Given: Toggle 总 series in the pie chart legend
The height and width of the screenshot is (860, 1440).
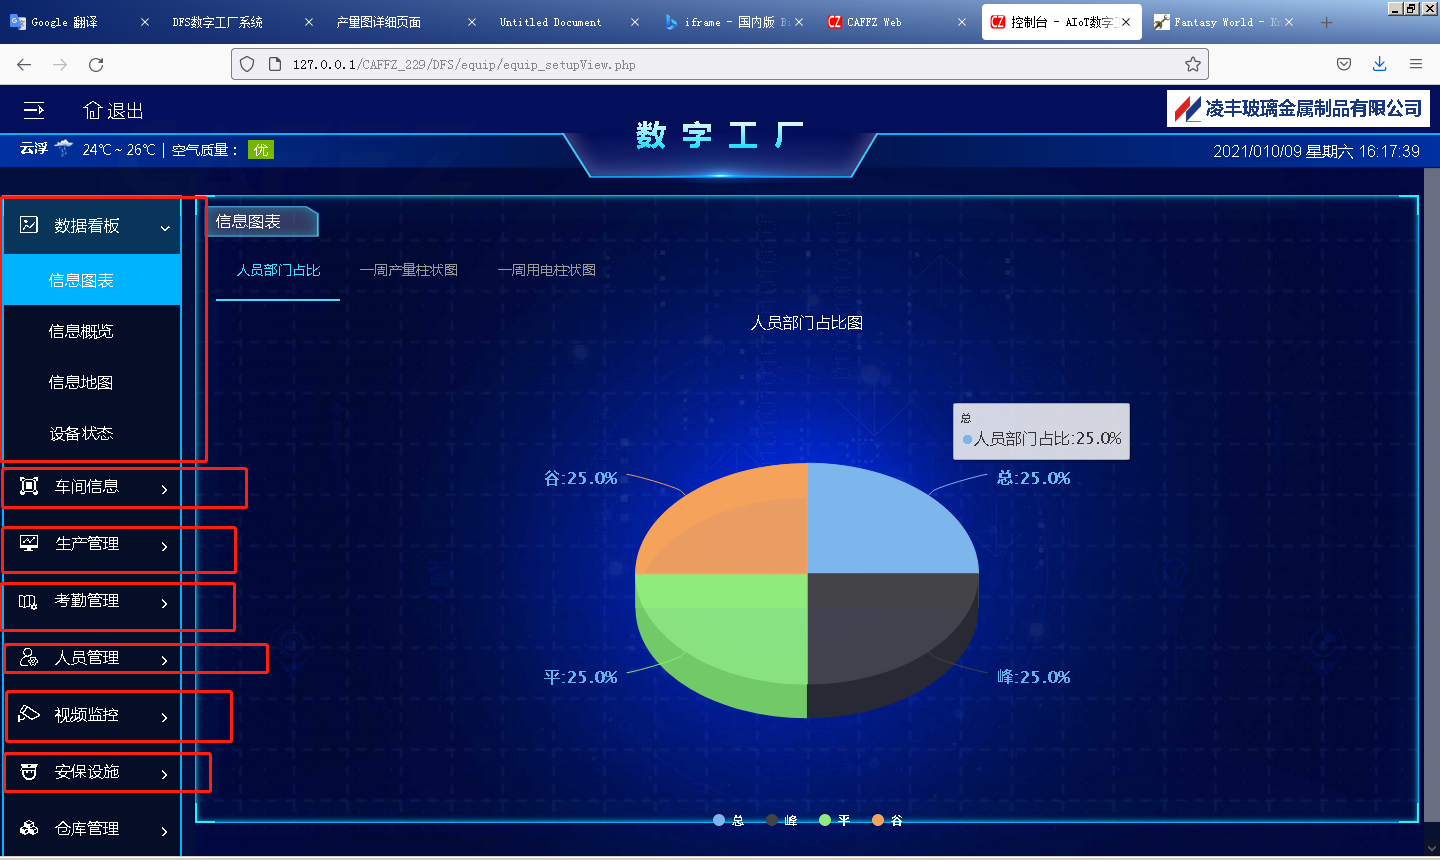Looking at the screenshot, I should pyautogui.click(x=728, y=820).
